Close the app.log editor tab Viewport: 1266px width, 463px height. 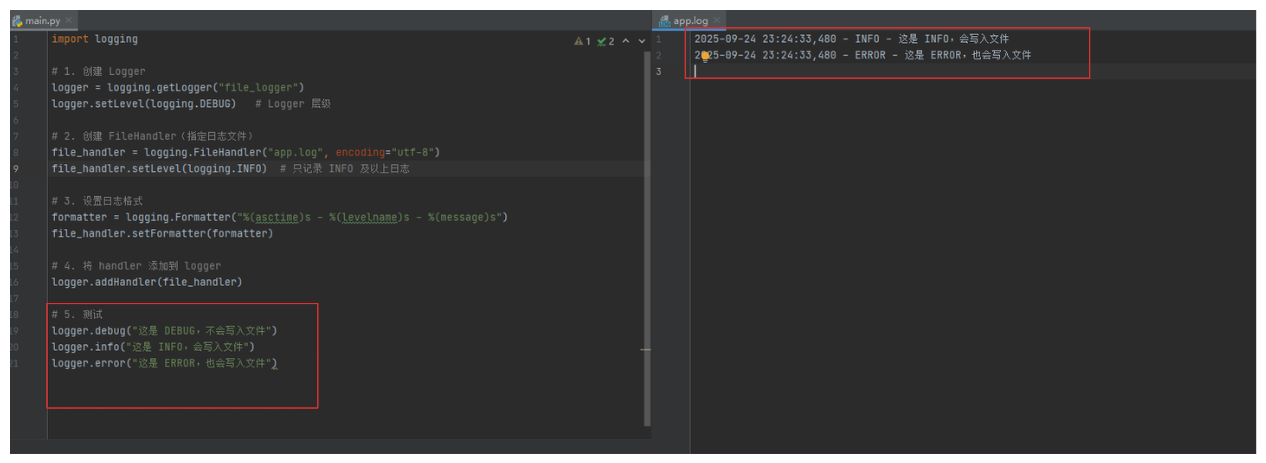pos(716,20)
